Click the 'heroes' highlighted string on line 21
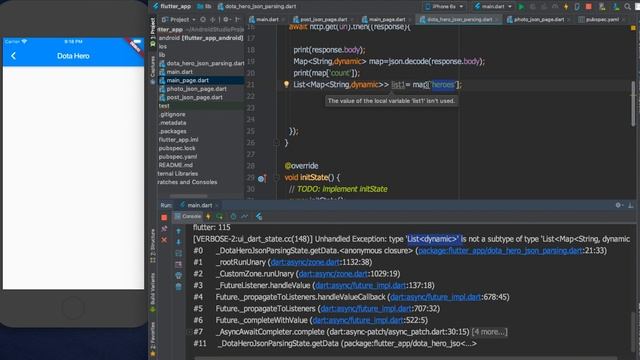 click(x=443, y=84)
